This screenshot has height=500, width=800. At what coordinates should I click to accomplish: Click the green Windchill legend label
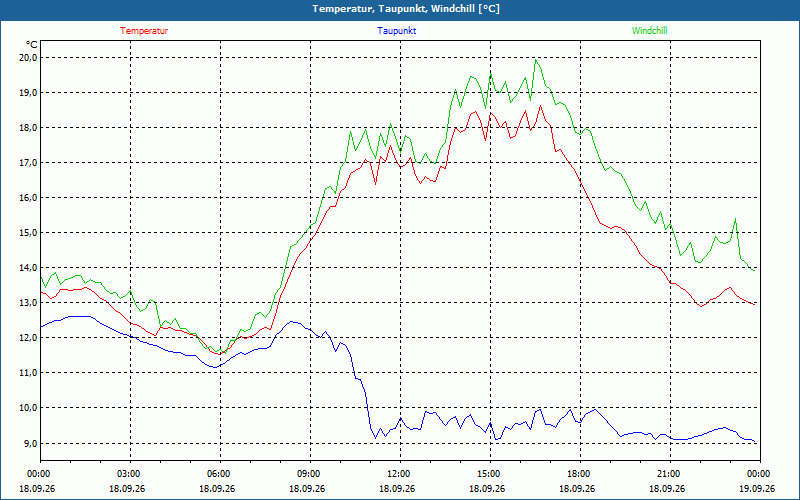click(649, 31)
